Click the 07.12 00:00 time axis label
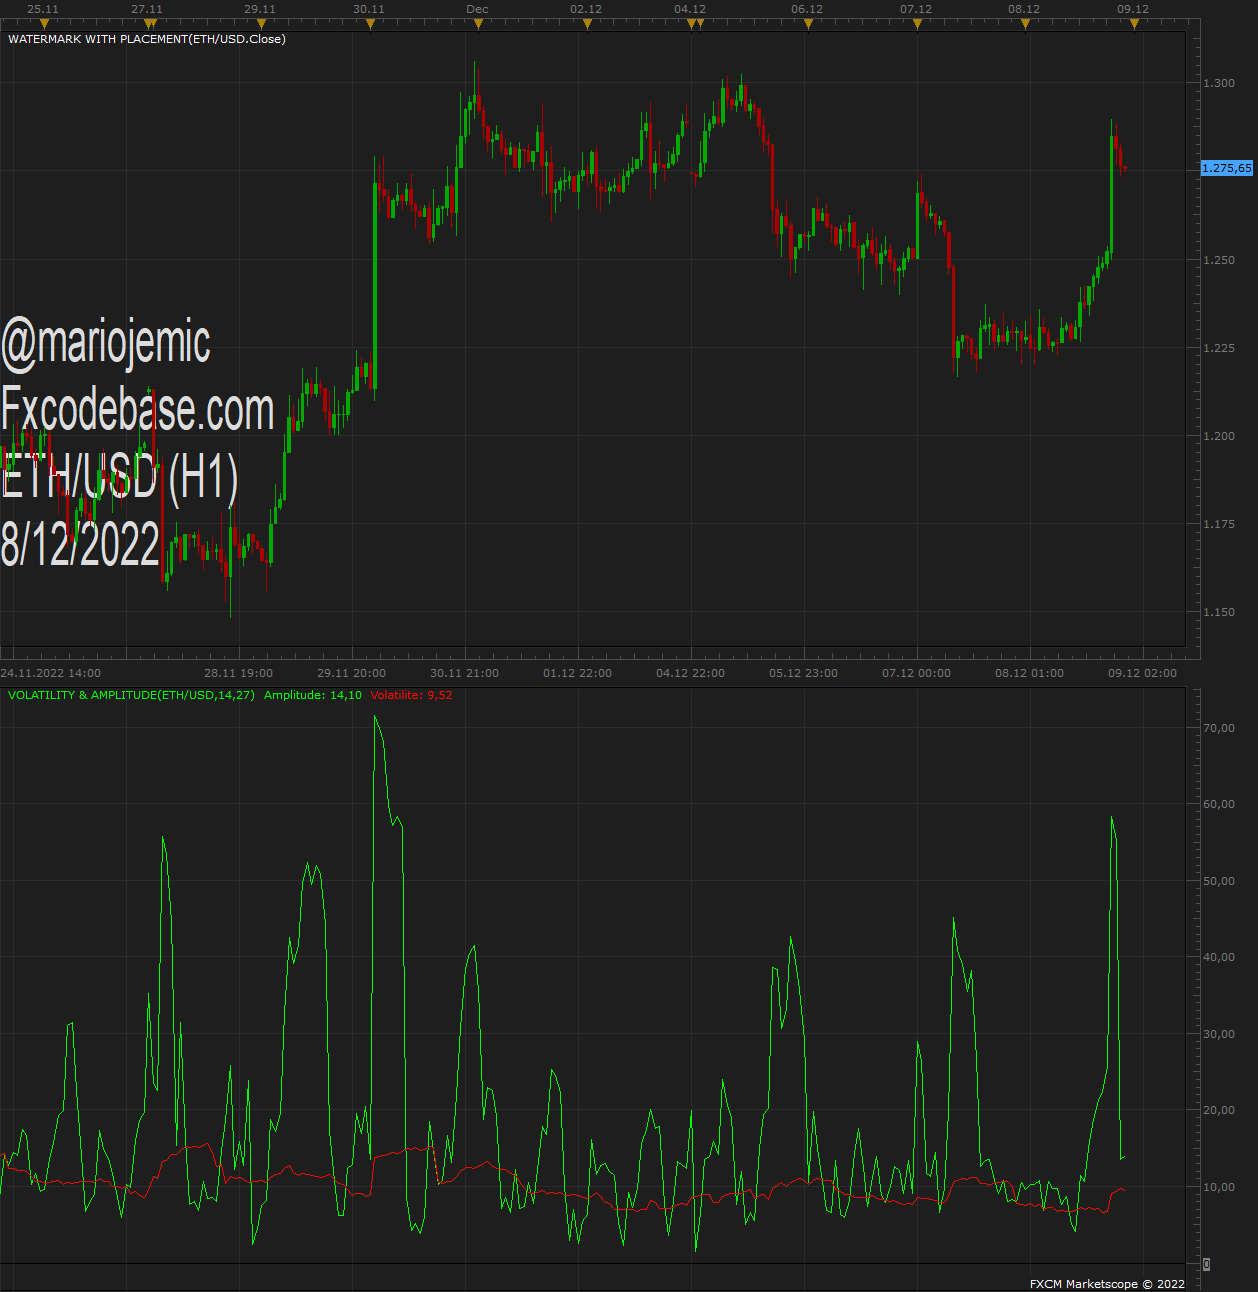 pos(917,673)
